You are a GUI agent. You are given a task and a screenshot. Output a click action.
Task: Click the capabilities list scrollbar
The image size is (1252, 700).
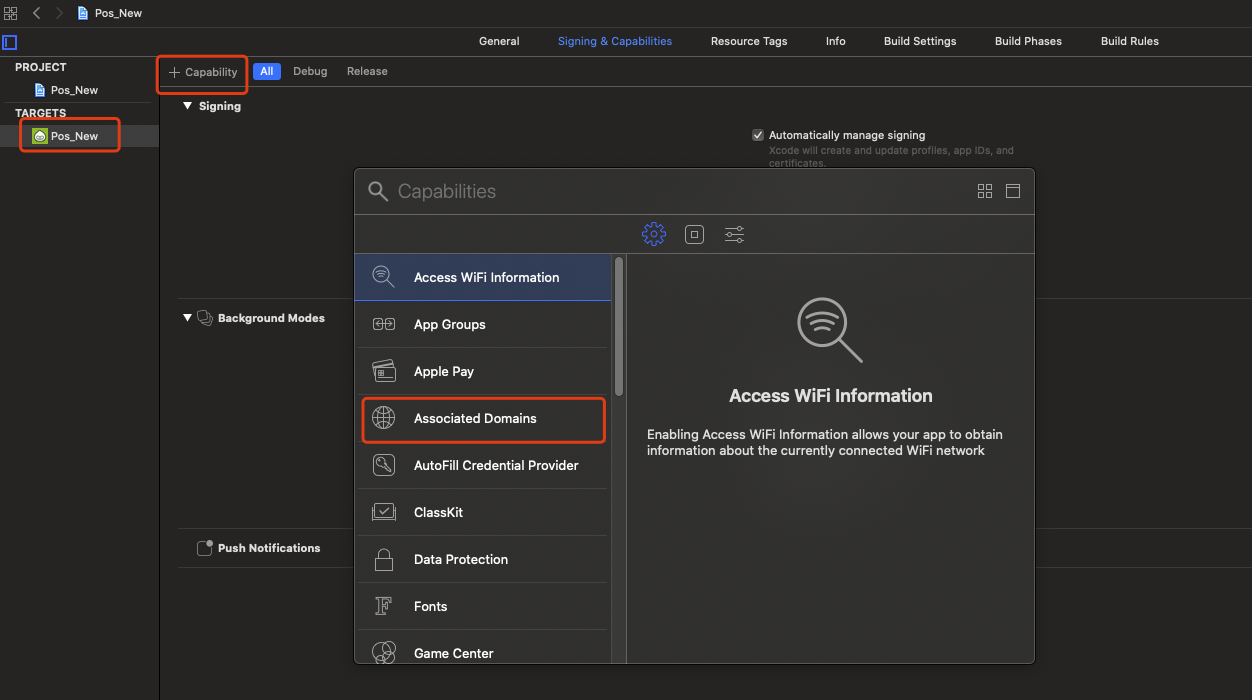[619, 326]
